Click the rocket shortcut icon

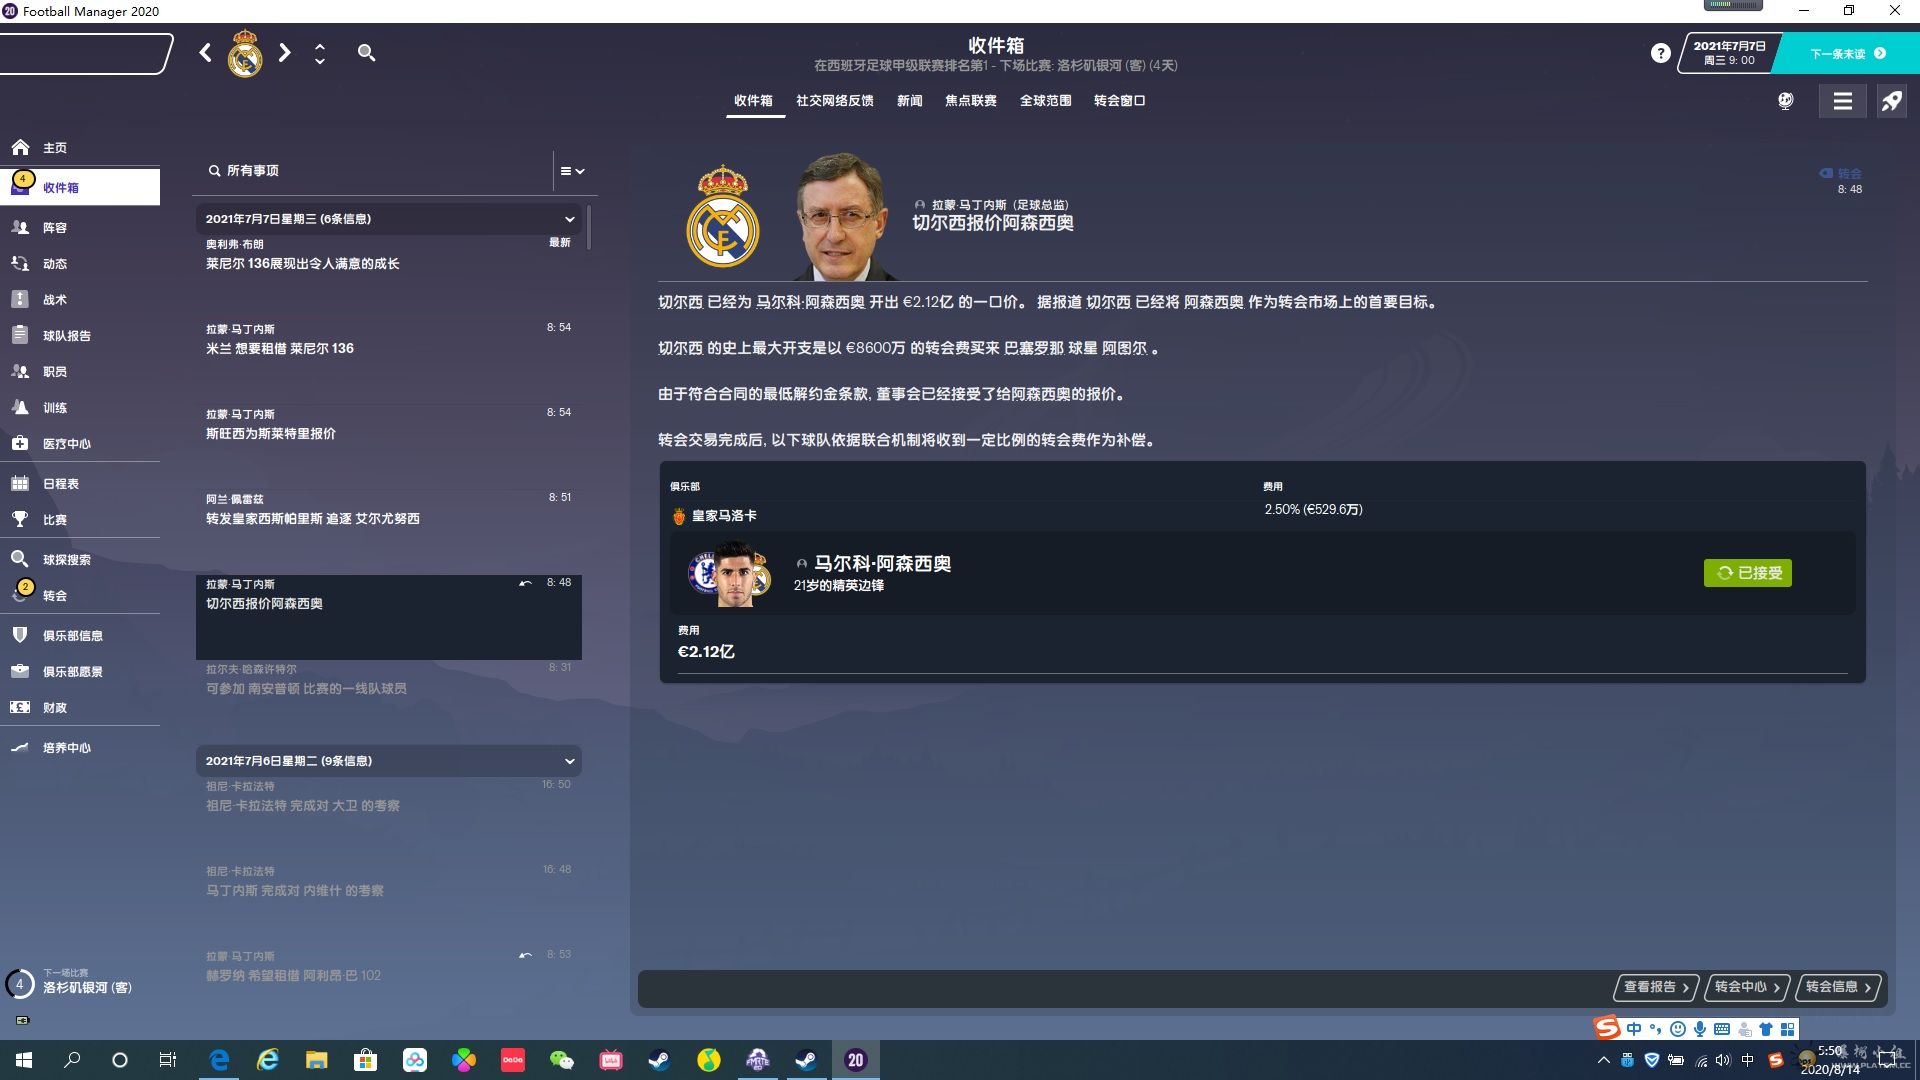point(1891,101)
